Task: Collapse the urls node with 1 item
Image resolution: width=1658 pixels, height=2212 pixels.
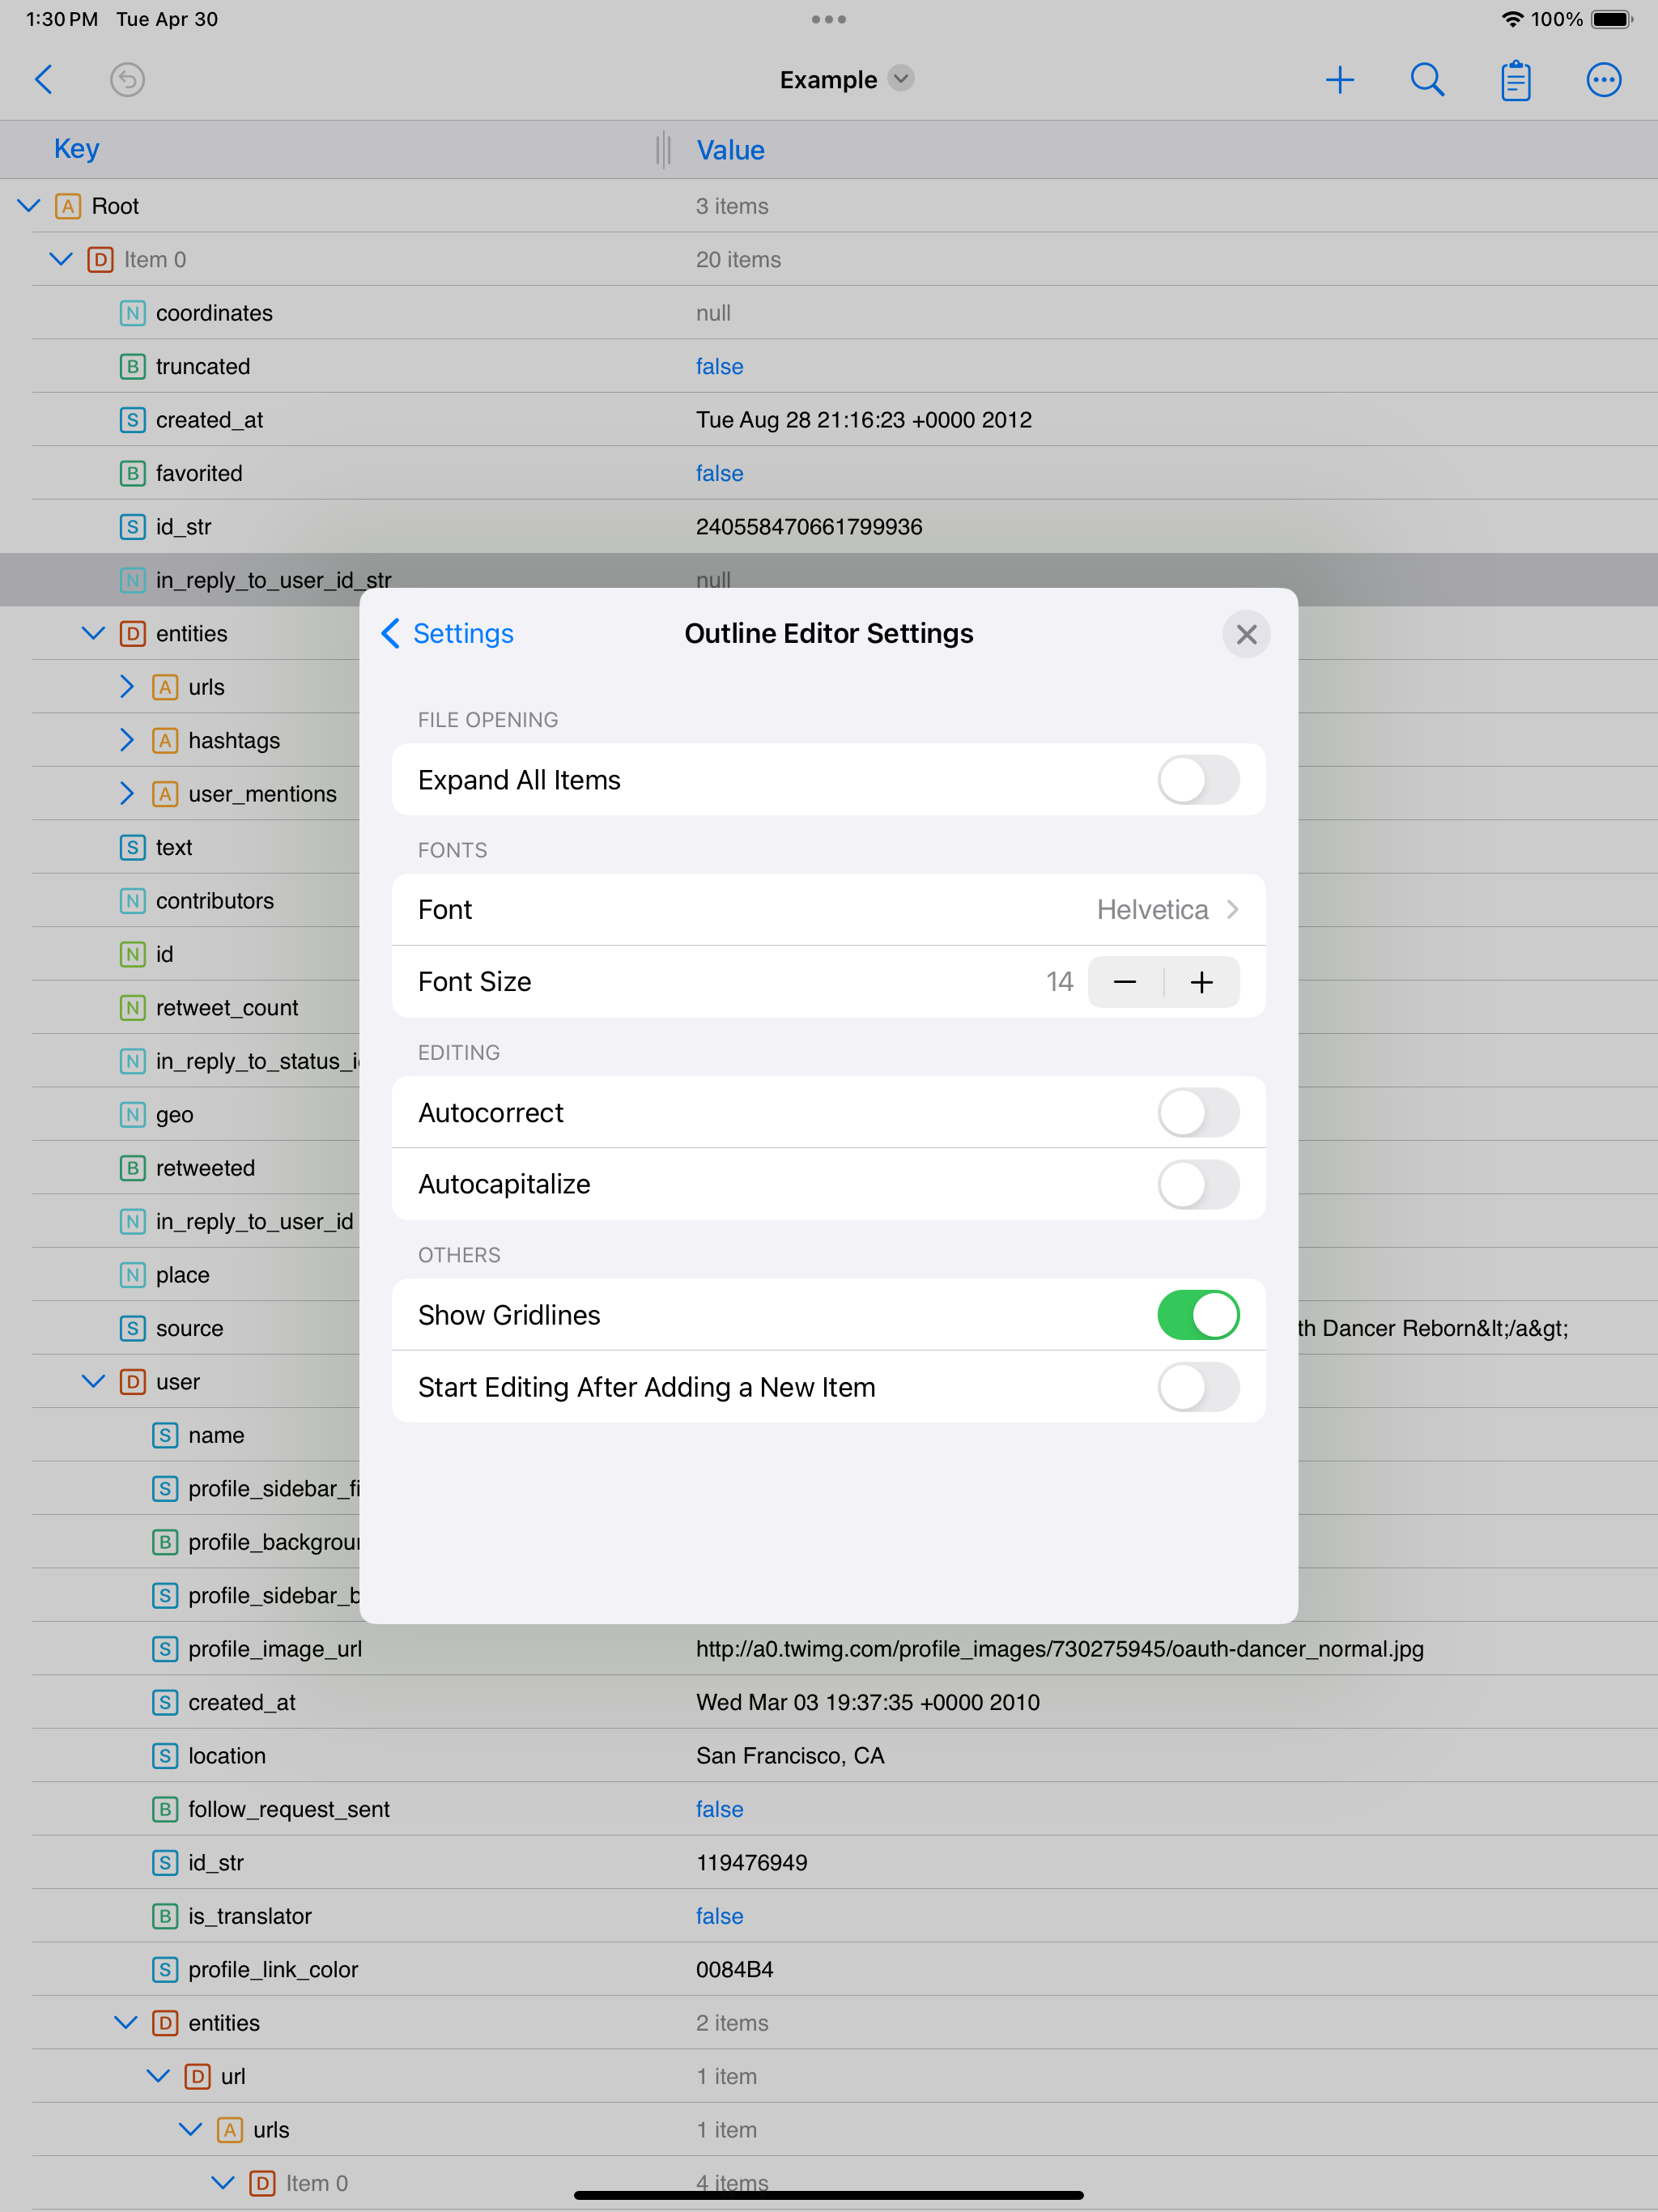Action: (x=190, y=2130)
